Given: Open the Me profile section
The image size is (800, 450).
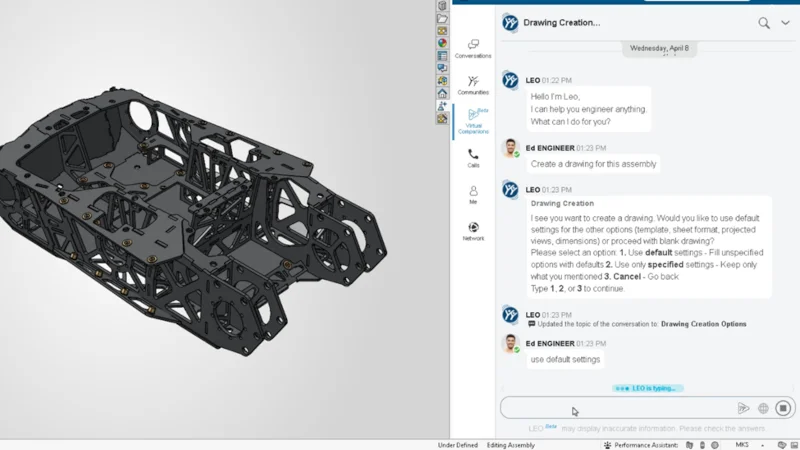Looking at the screenshot, I should (473, 194).
